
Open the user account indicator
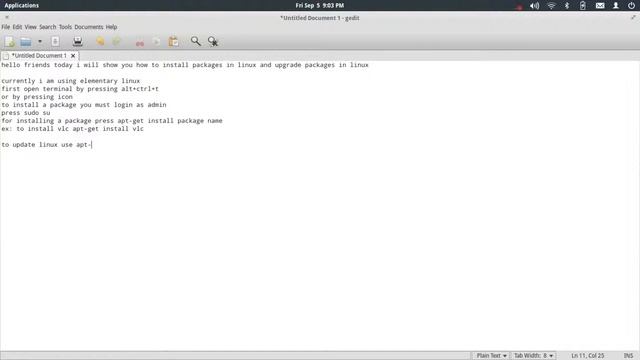coord(616,6)
